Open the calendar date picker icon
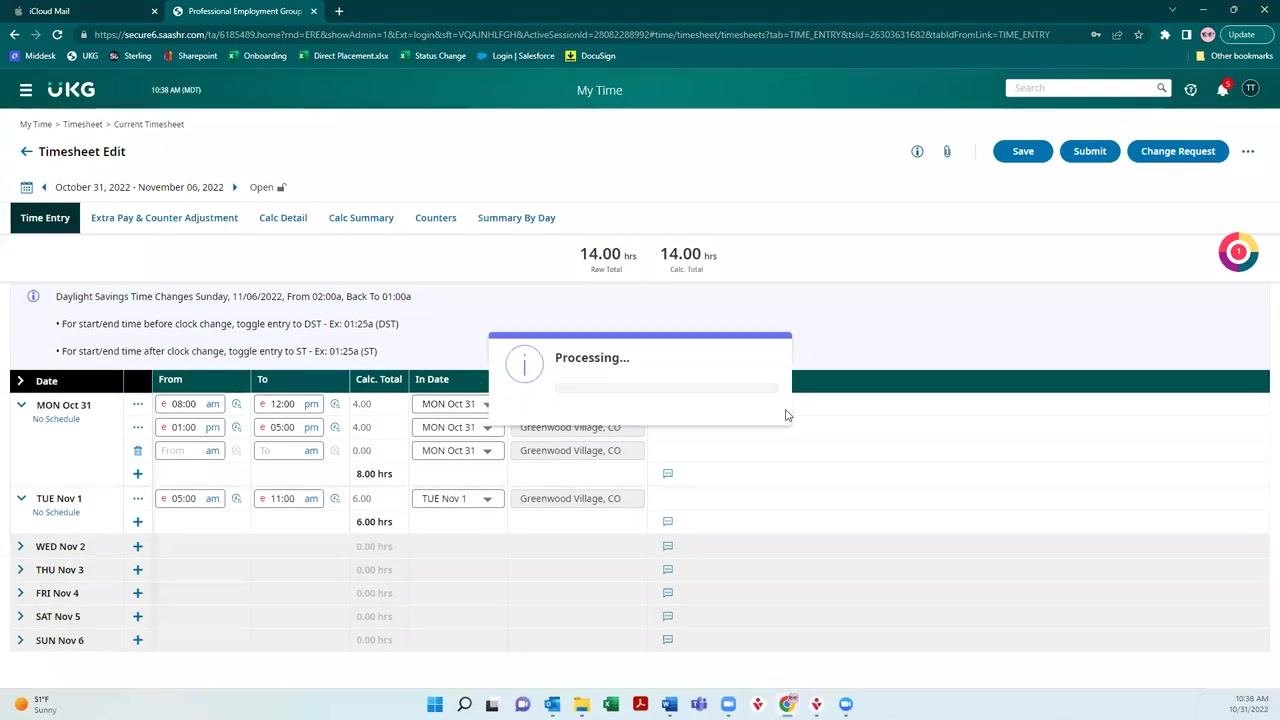1280x720 pixels. coord(27,187)
